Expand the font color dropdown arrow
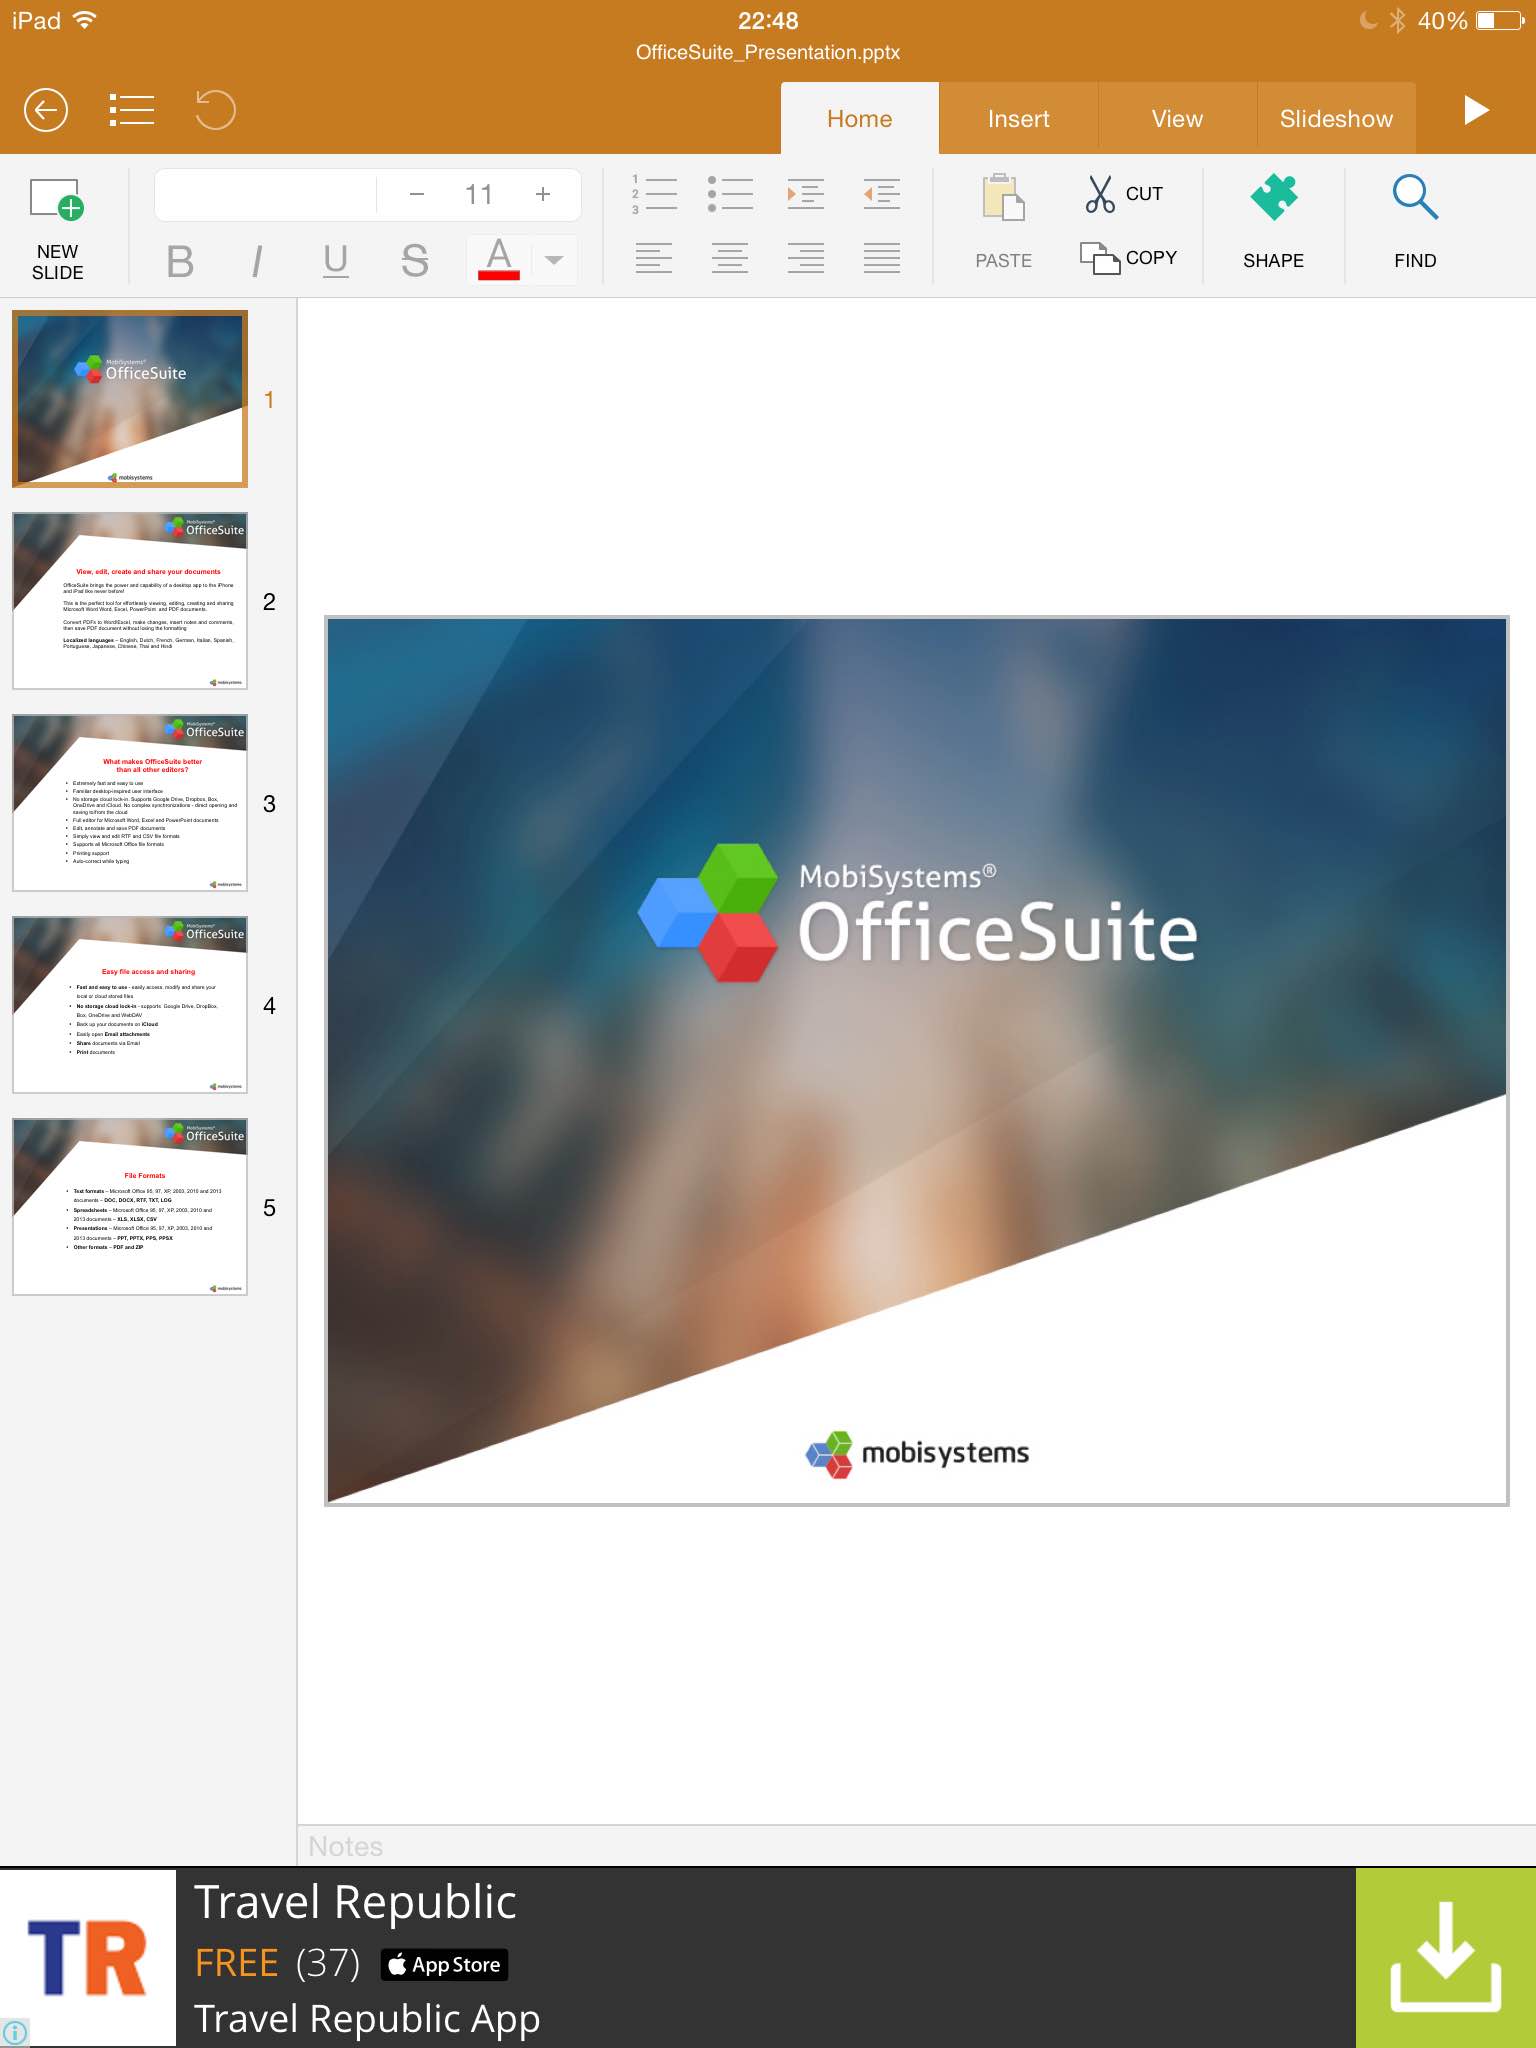 point(554,260)
